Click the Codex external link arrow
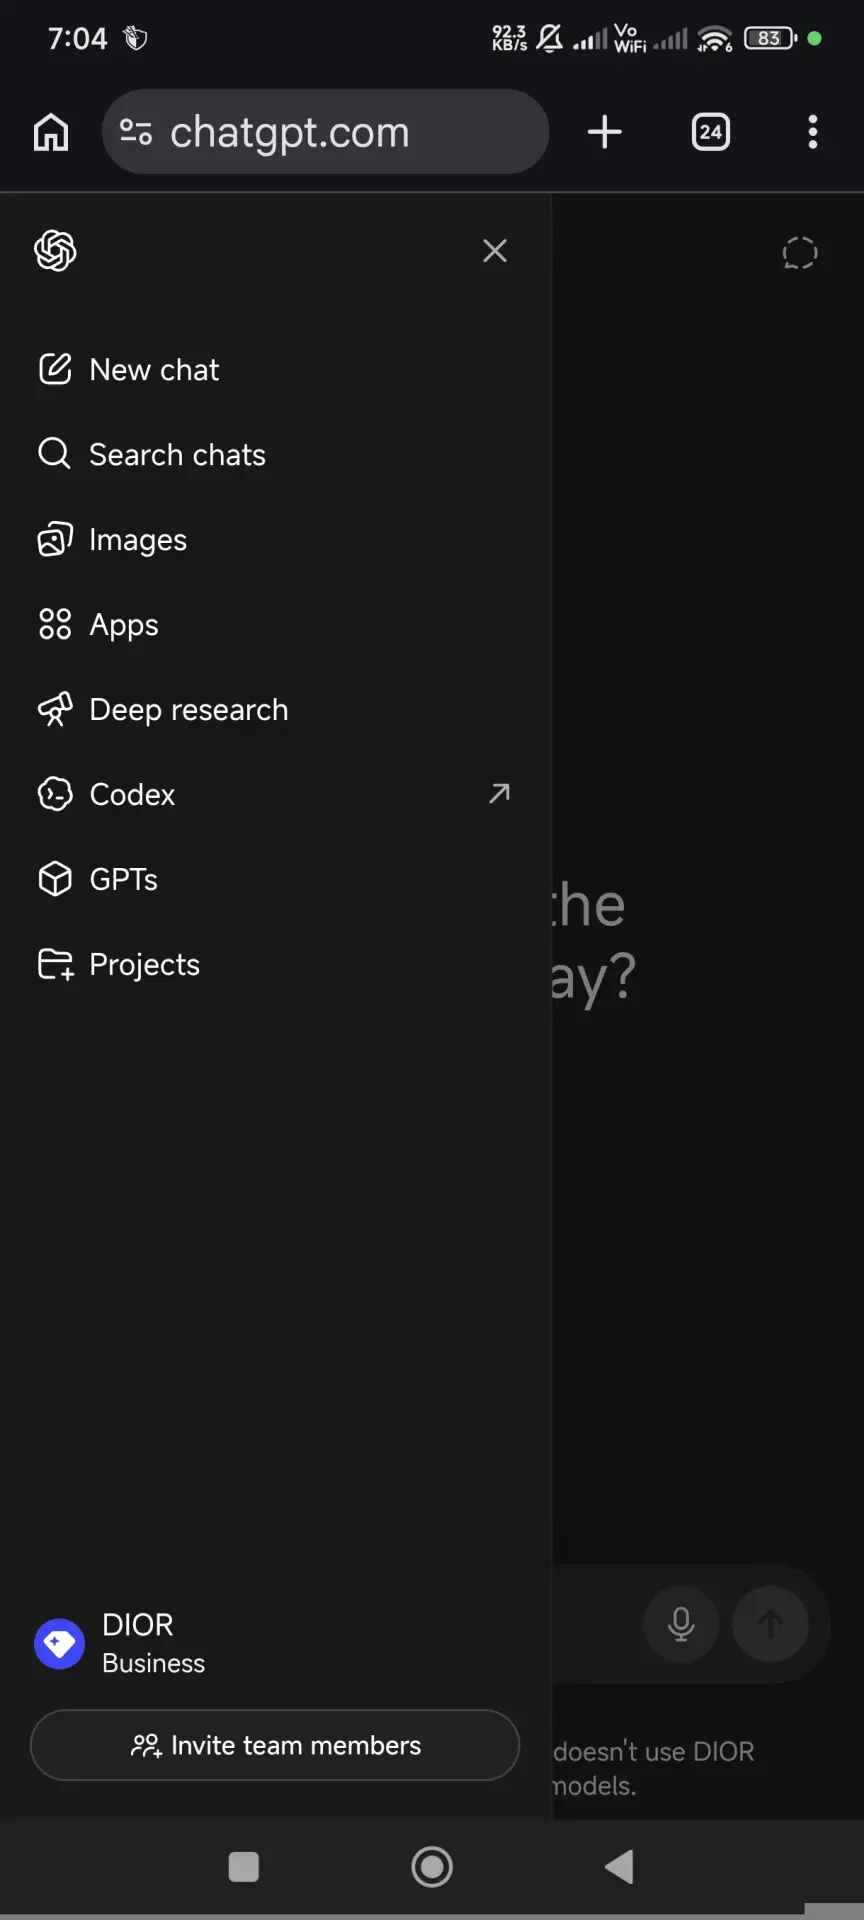Image resolution: width=864 pixels, height=1920 pixels. coord(499,794)
